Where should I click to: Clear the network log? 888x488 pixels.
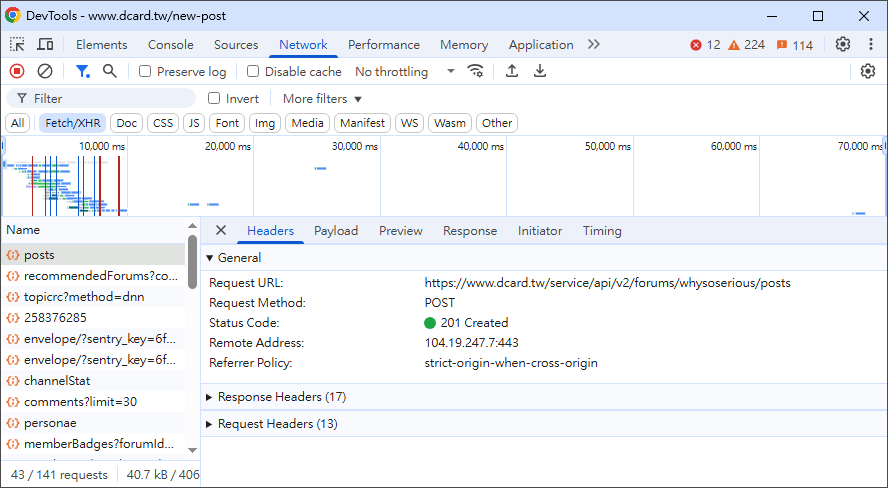click(x=45, y=71)
